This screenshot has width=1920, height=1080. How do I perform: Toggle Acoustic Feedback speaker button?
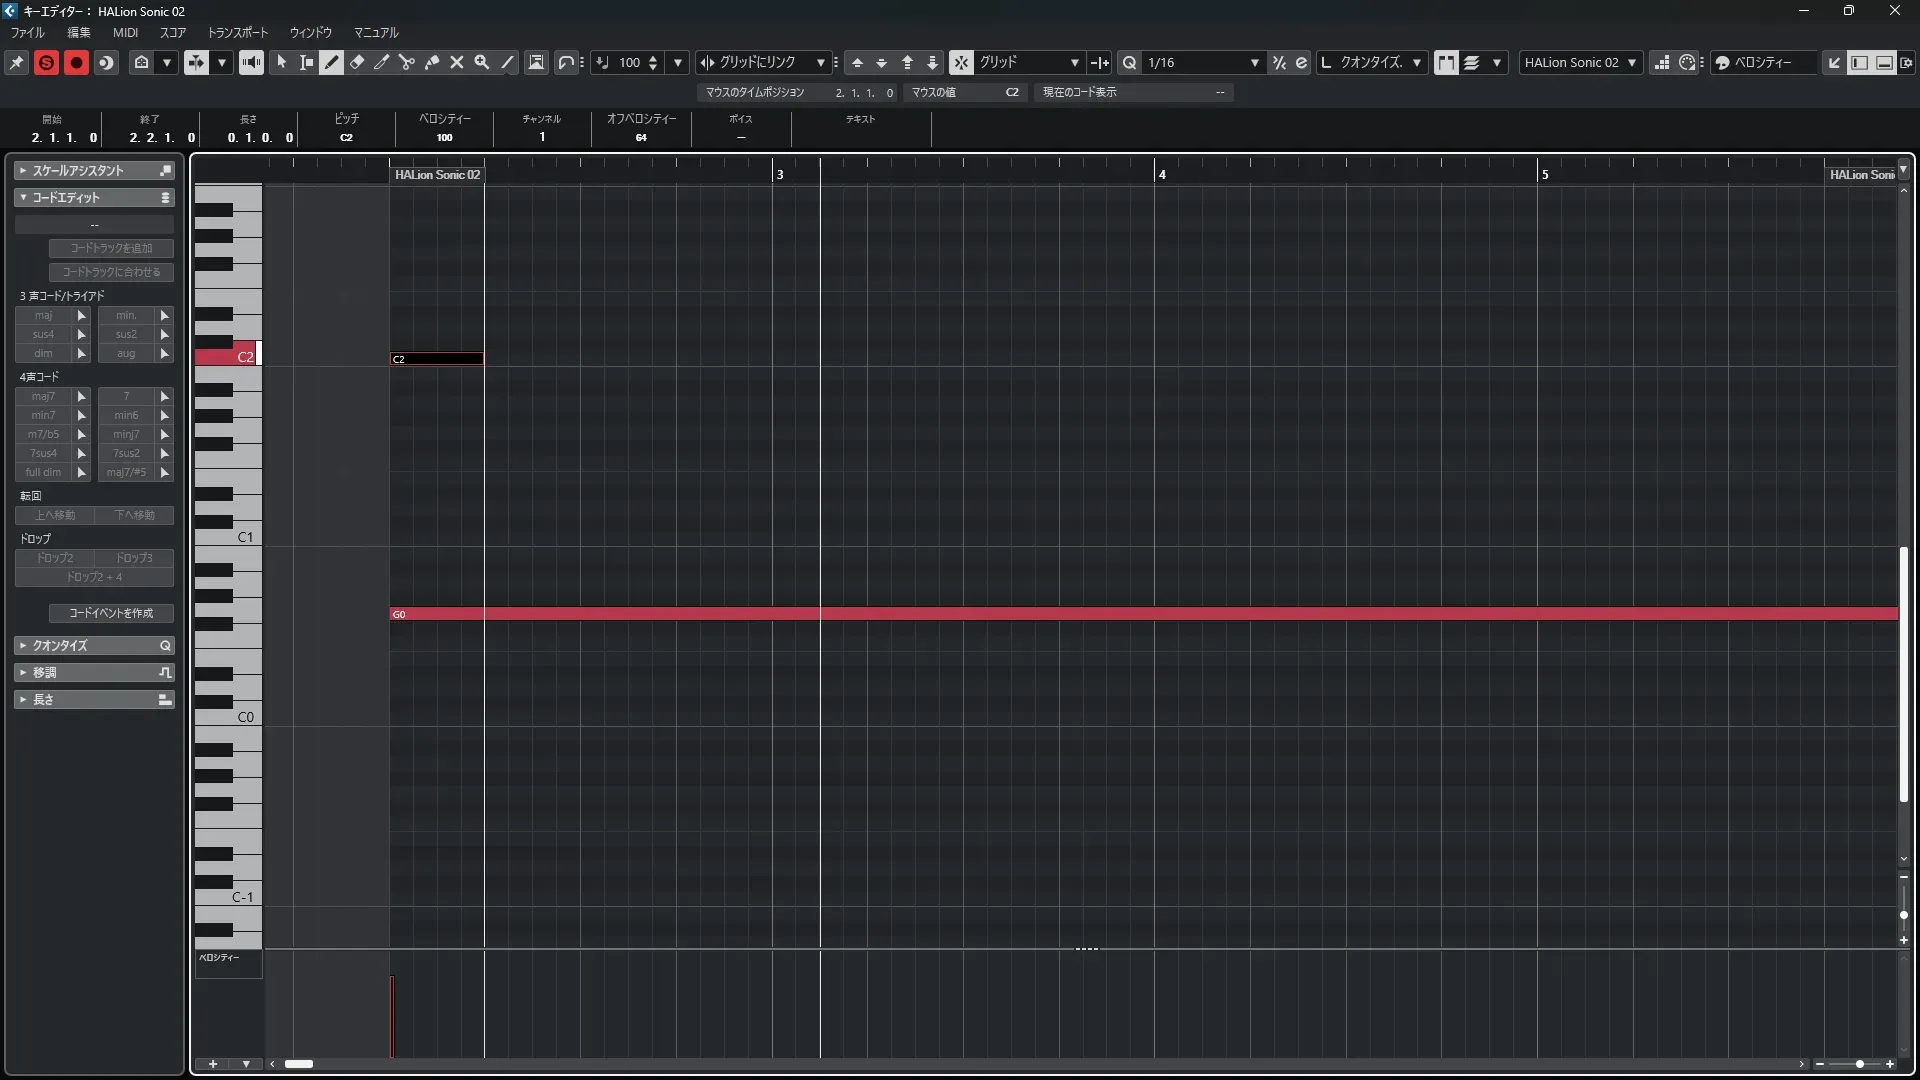tap(251, 62)
